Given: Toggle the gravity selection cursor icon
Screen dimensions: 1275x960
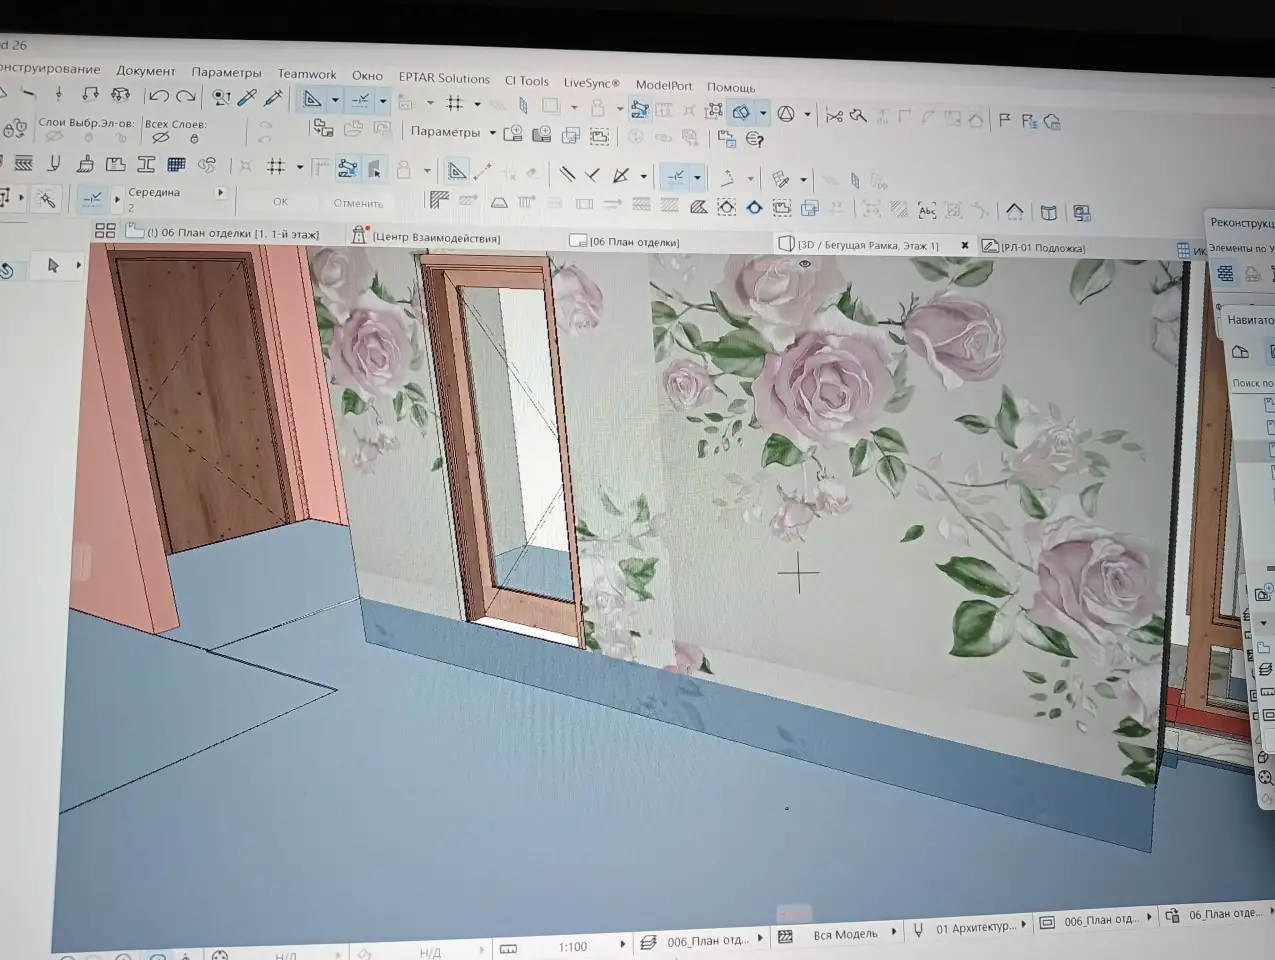Looking at the screenshot, I should coord(374,169).
